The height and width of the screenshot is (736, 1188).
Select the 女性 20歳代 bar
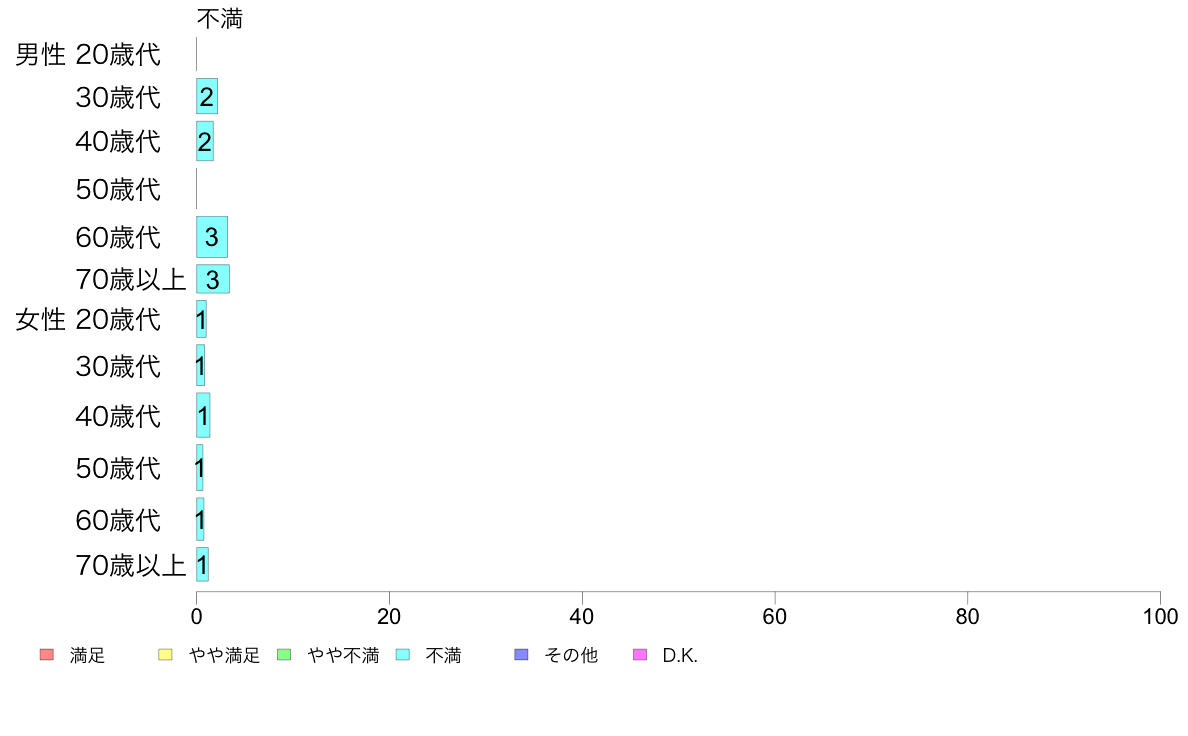201,319
